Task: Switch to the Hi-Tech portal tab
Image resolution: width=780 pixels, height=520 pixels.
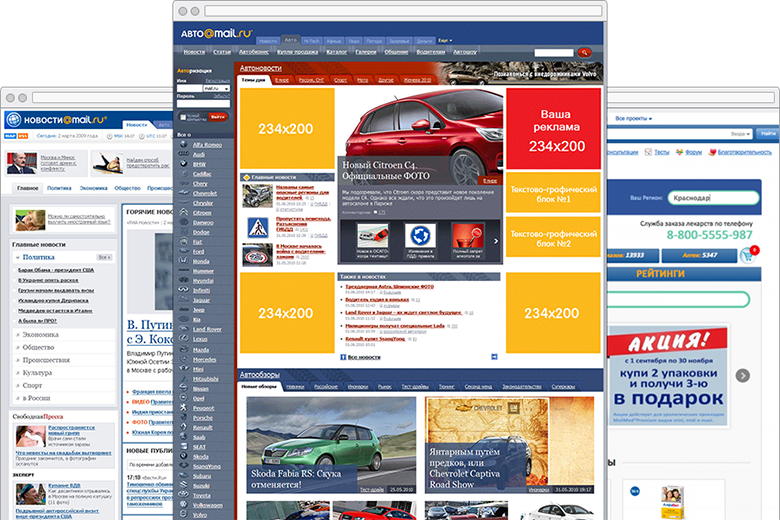Action: pyautogui.click(x=311, y=41)
